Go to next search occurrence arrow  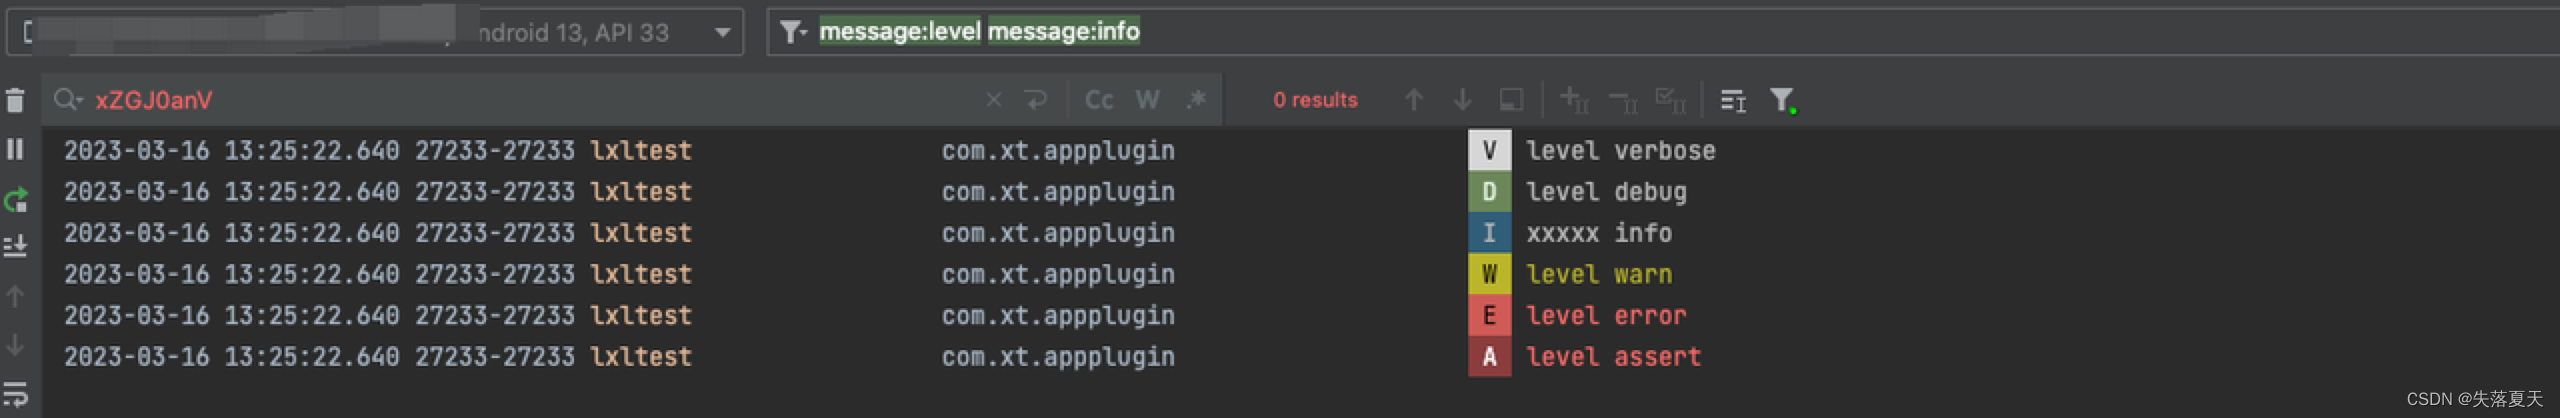(1462, 100)
